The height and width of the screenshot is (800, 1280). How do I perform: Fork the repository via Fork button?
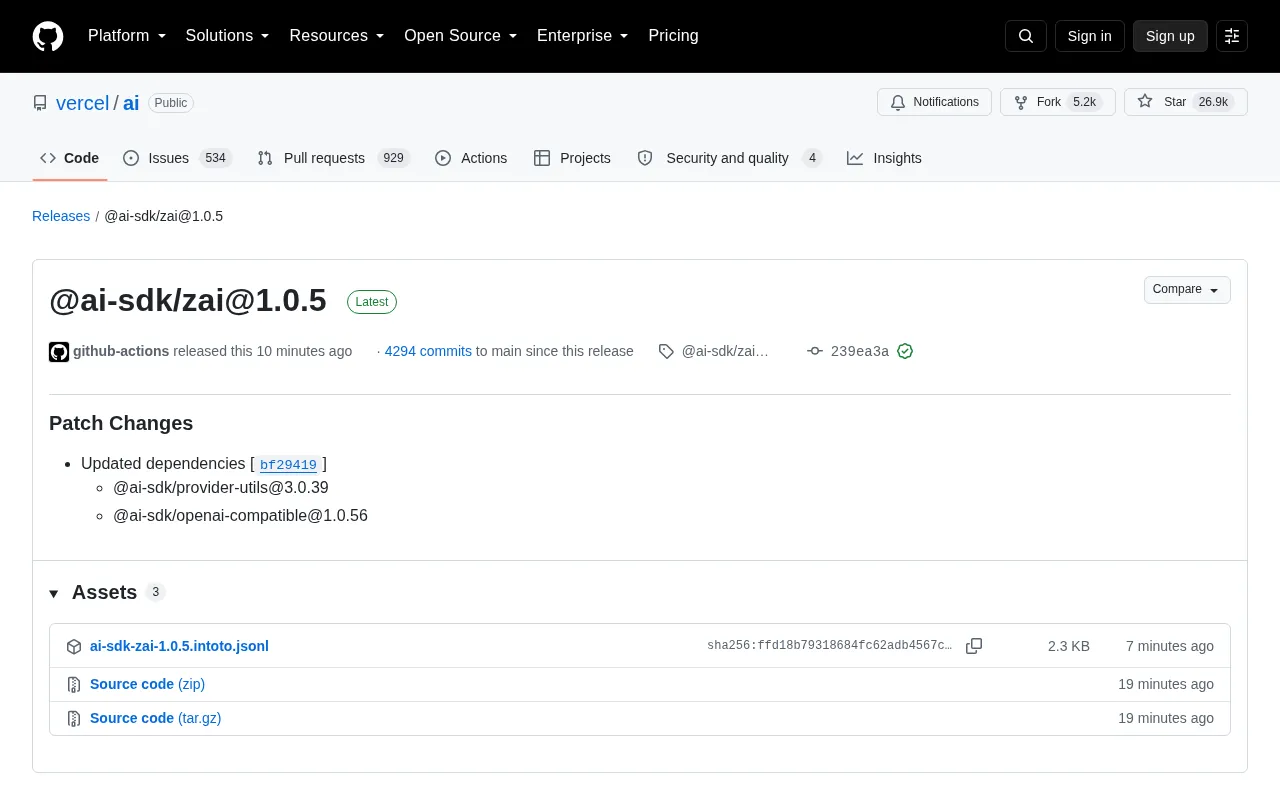1057,102
